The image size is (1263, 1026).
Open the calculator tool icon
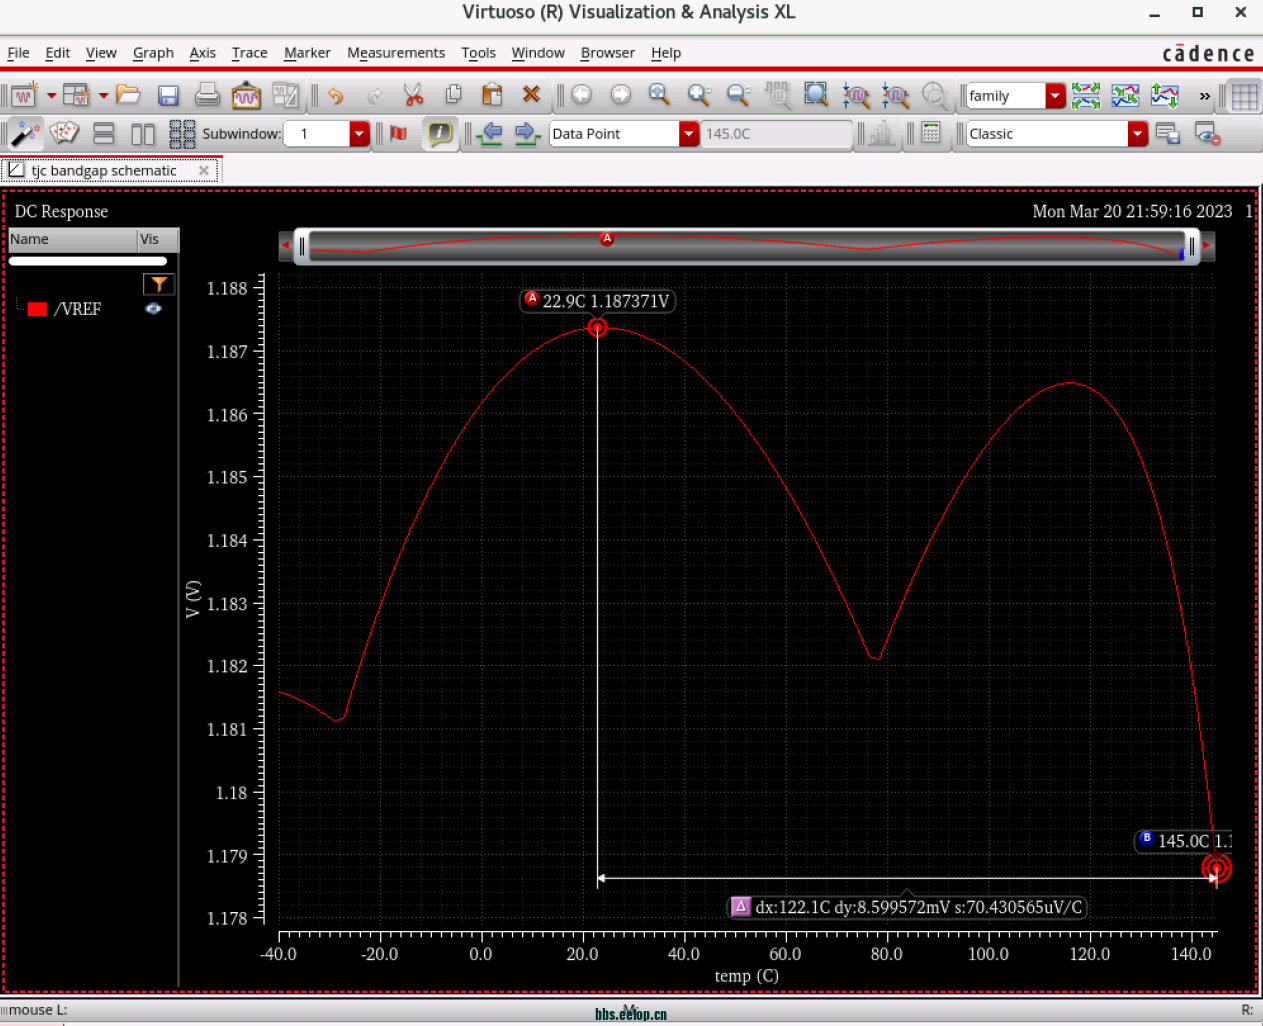(931, 133)
